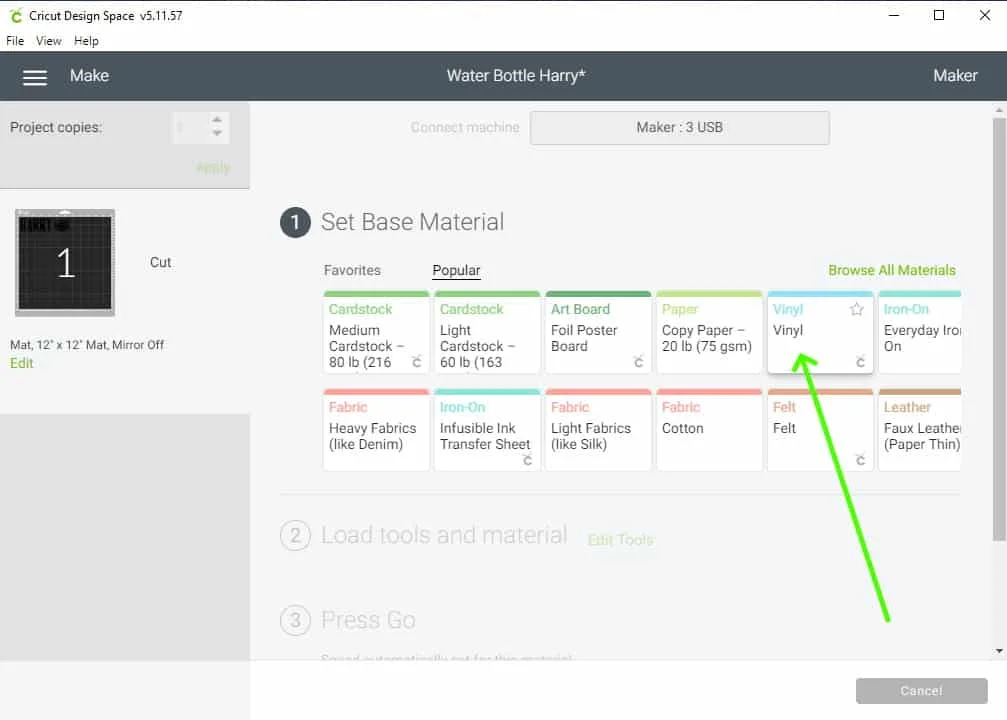Open the hamburger navigation menu
This screenshot has height=720, width=1007.
tap(35, 77)
